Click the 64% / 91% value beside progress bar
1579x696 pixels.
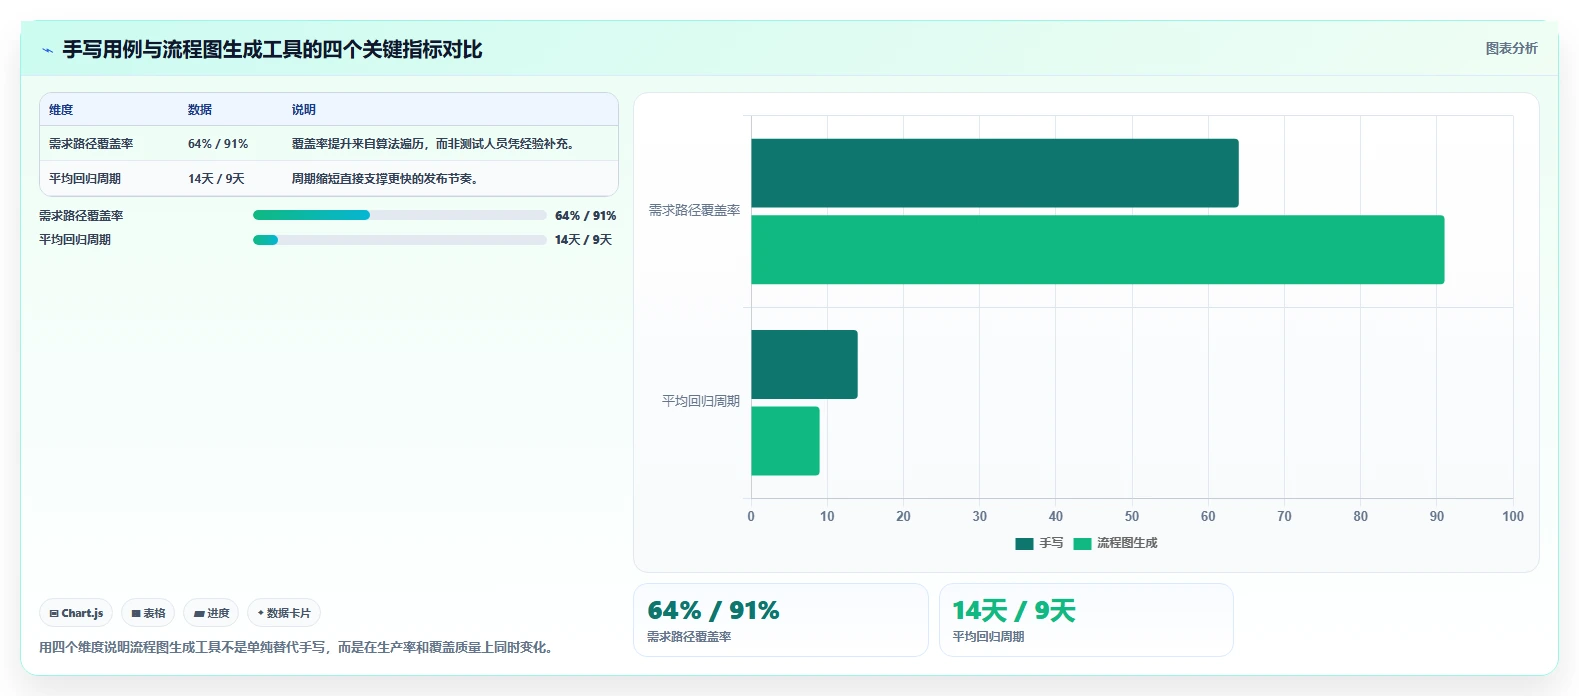pos(586,215)
